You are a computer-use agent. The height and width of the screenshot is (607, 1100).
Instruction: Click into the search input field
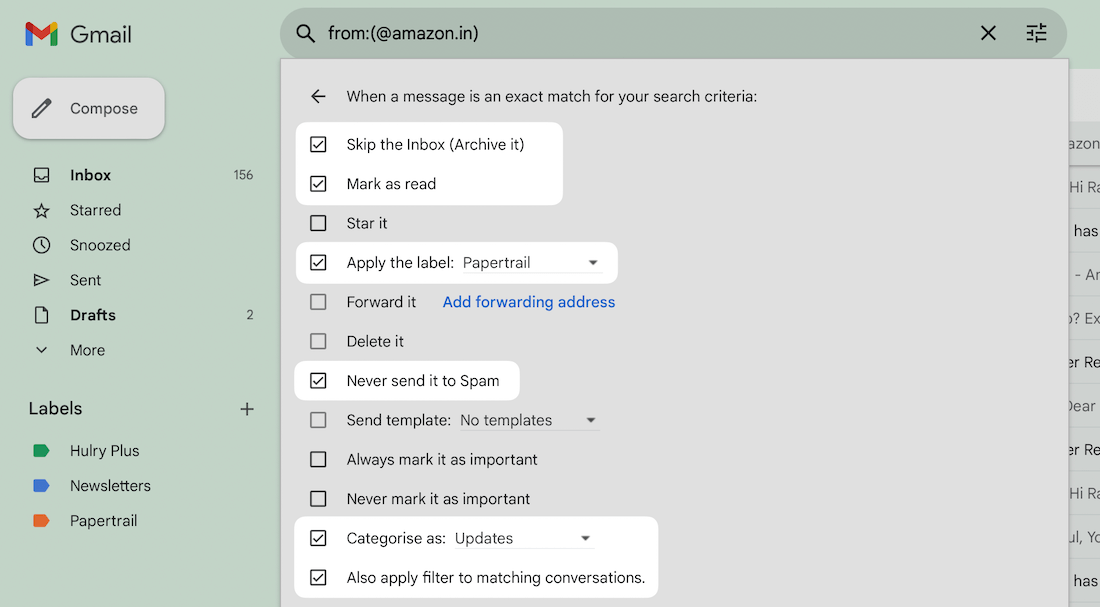point(640,34)
